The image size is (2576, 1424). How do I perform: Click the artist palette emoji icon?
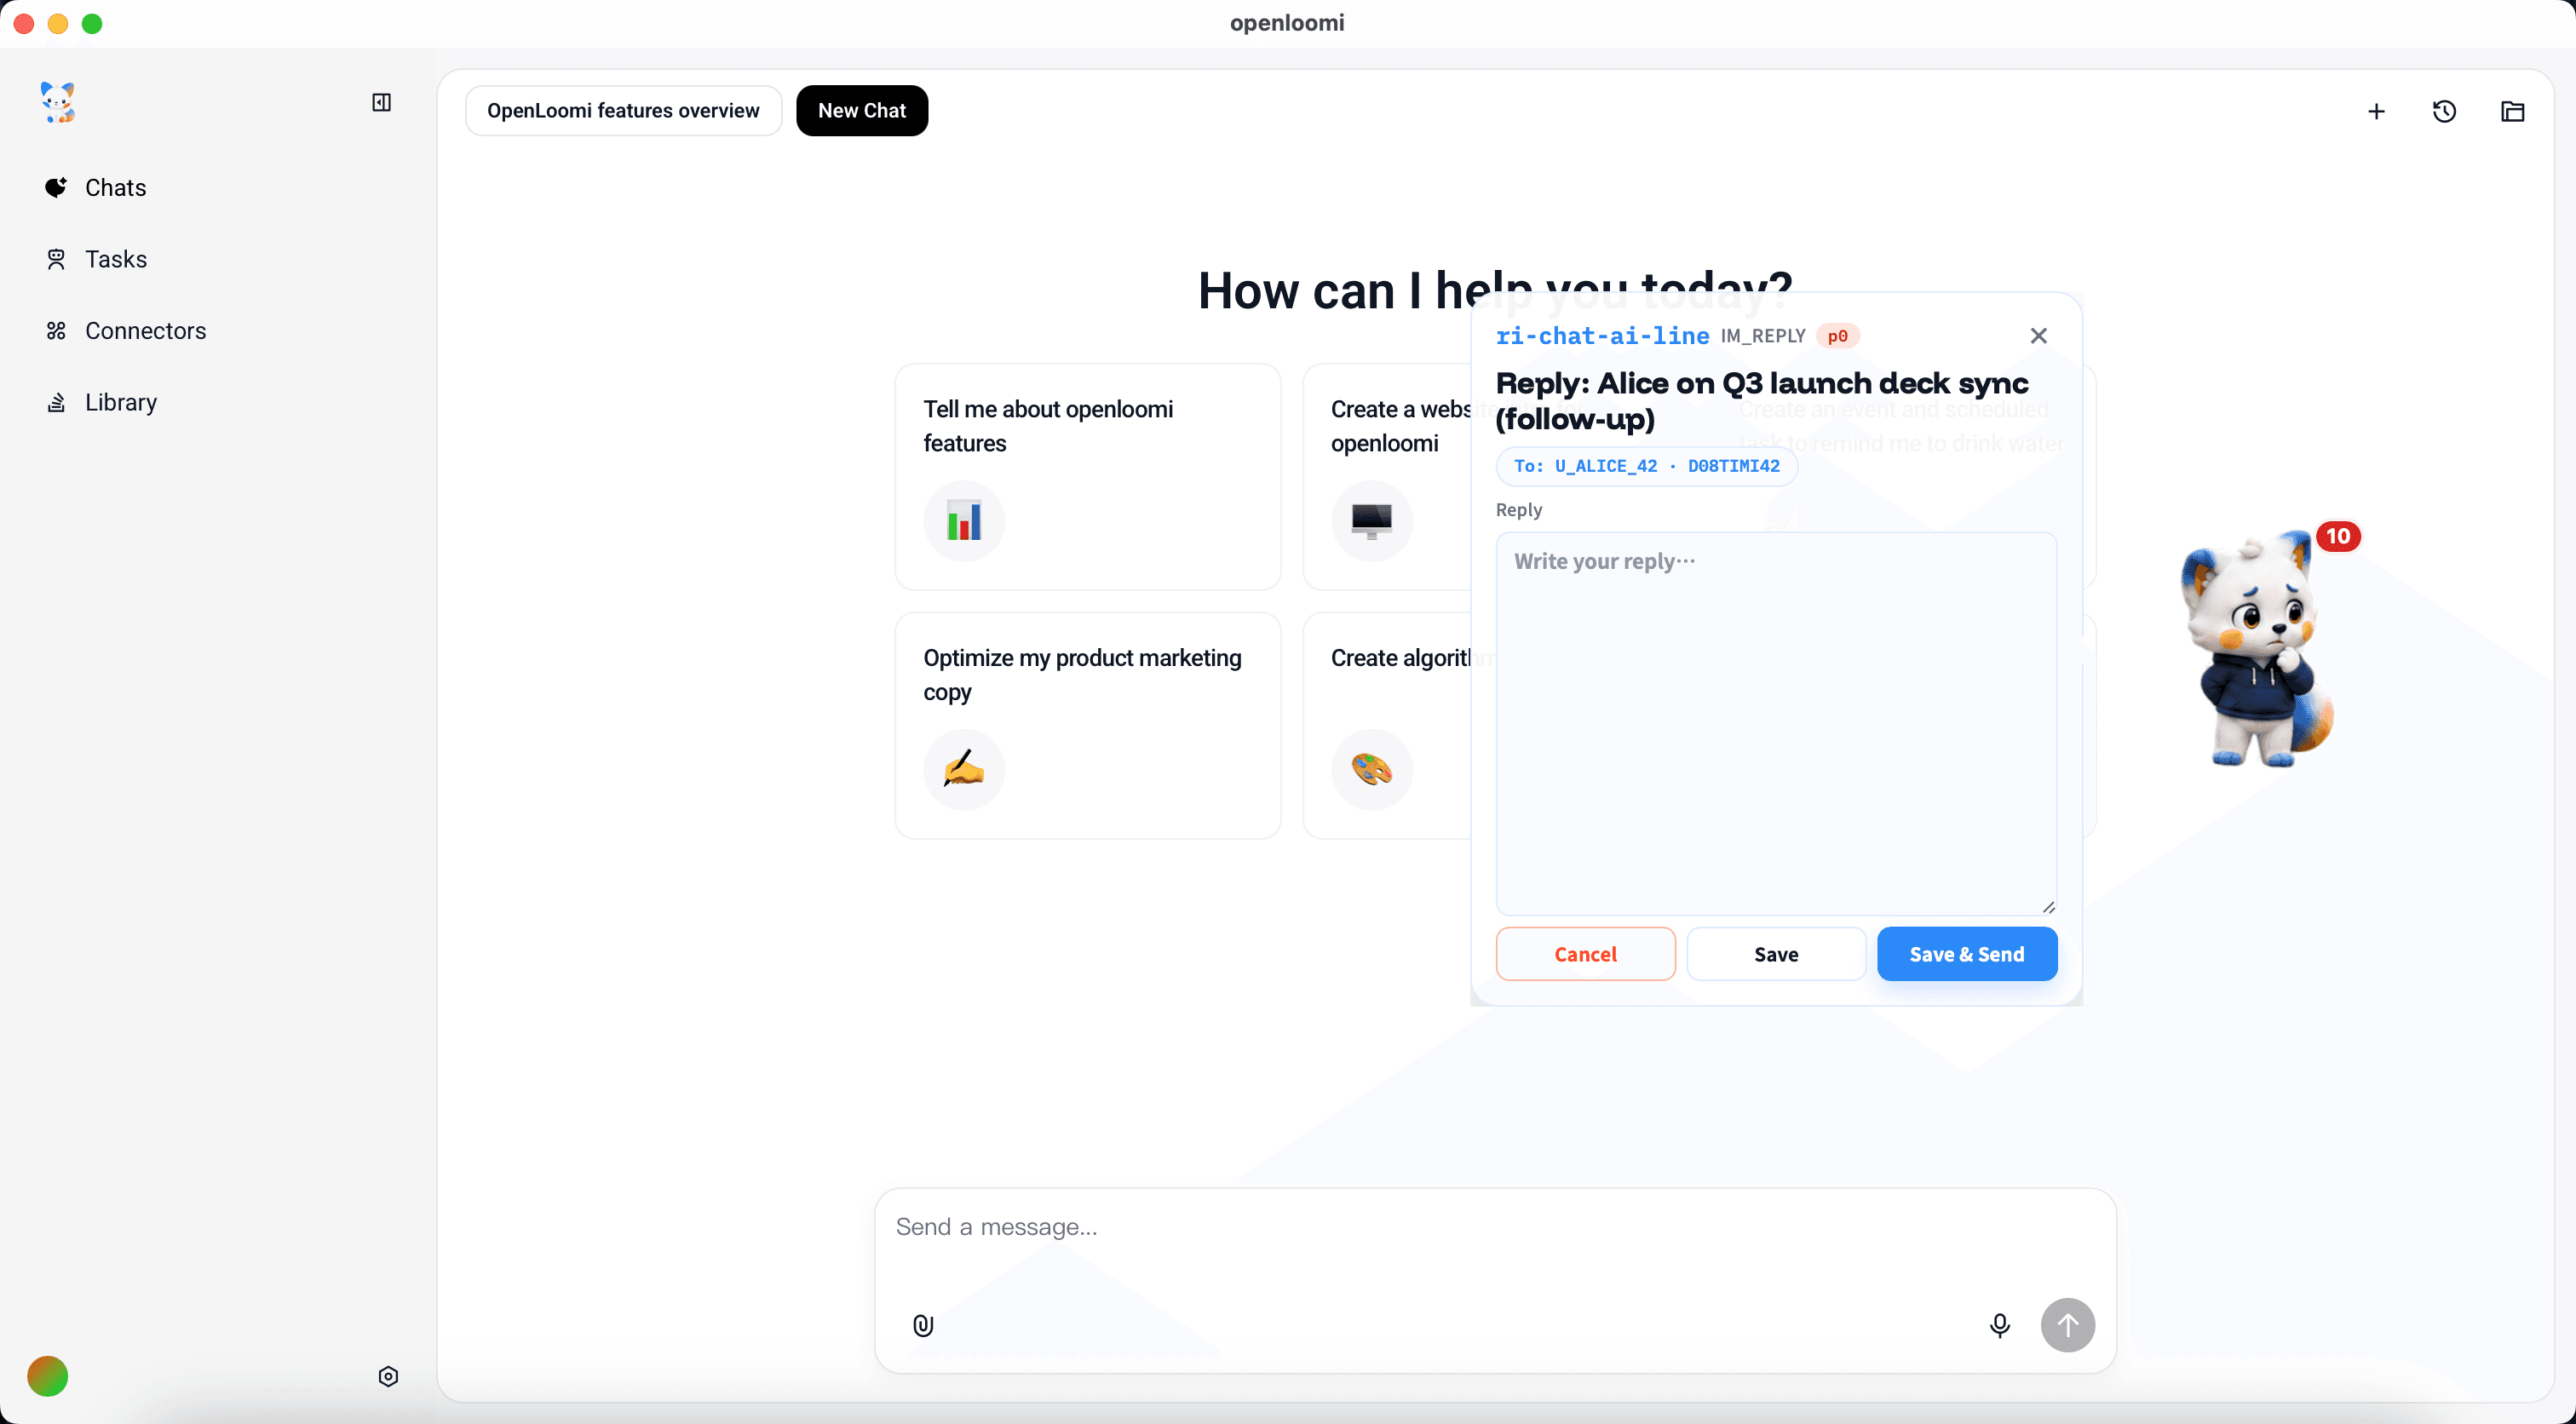click(1371, 769)
